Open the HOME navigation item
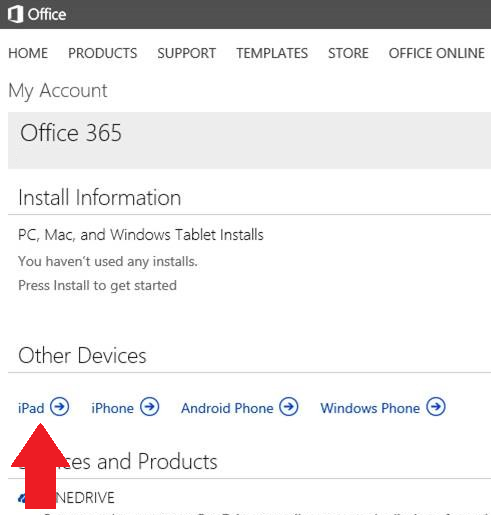 (28, 53)
